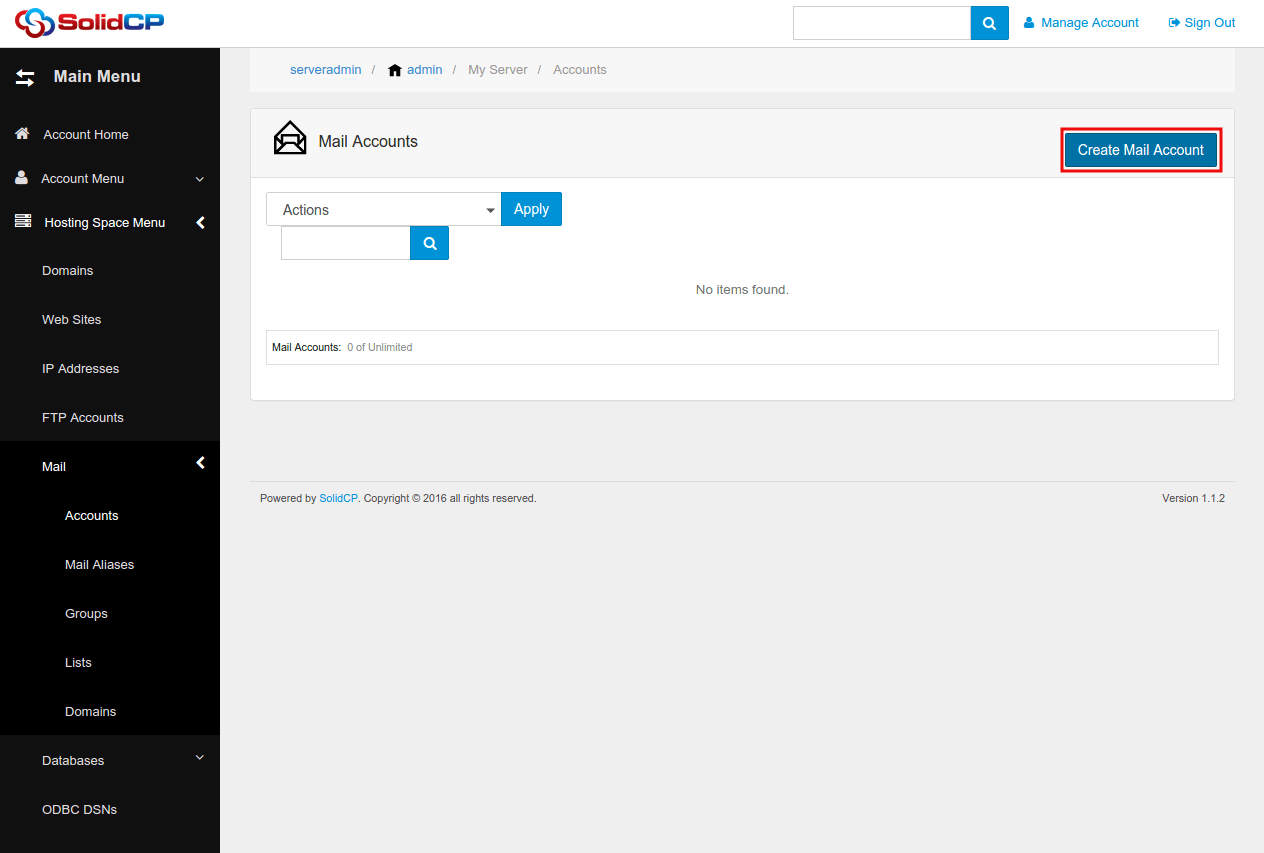The height and width of the screenshot is (853, 1264).
Task: Click the Sign Out link
Action: pyautogui.click(x=1210, y=22)
